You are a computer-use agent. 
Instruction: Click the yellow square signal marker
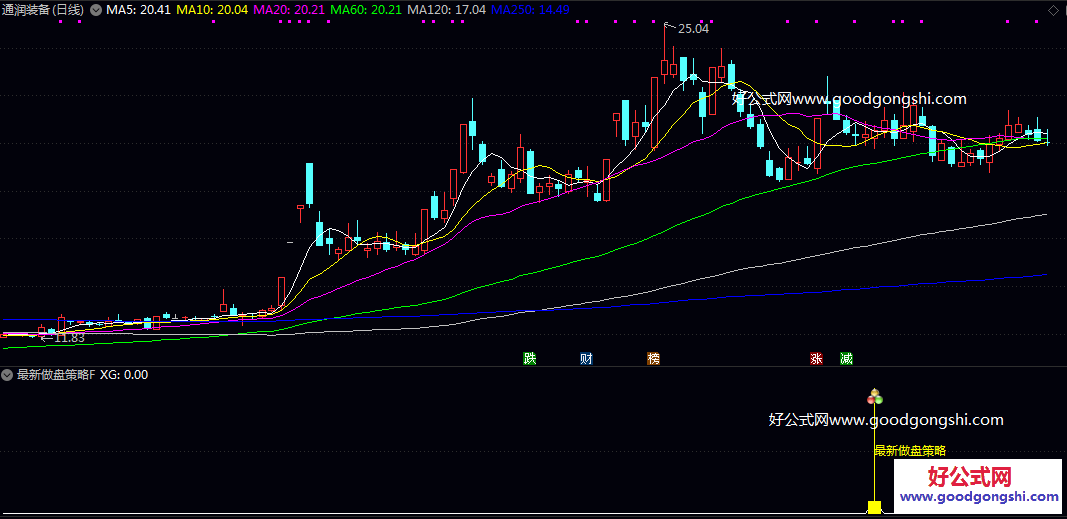(875, 508)
